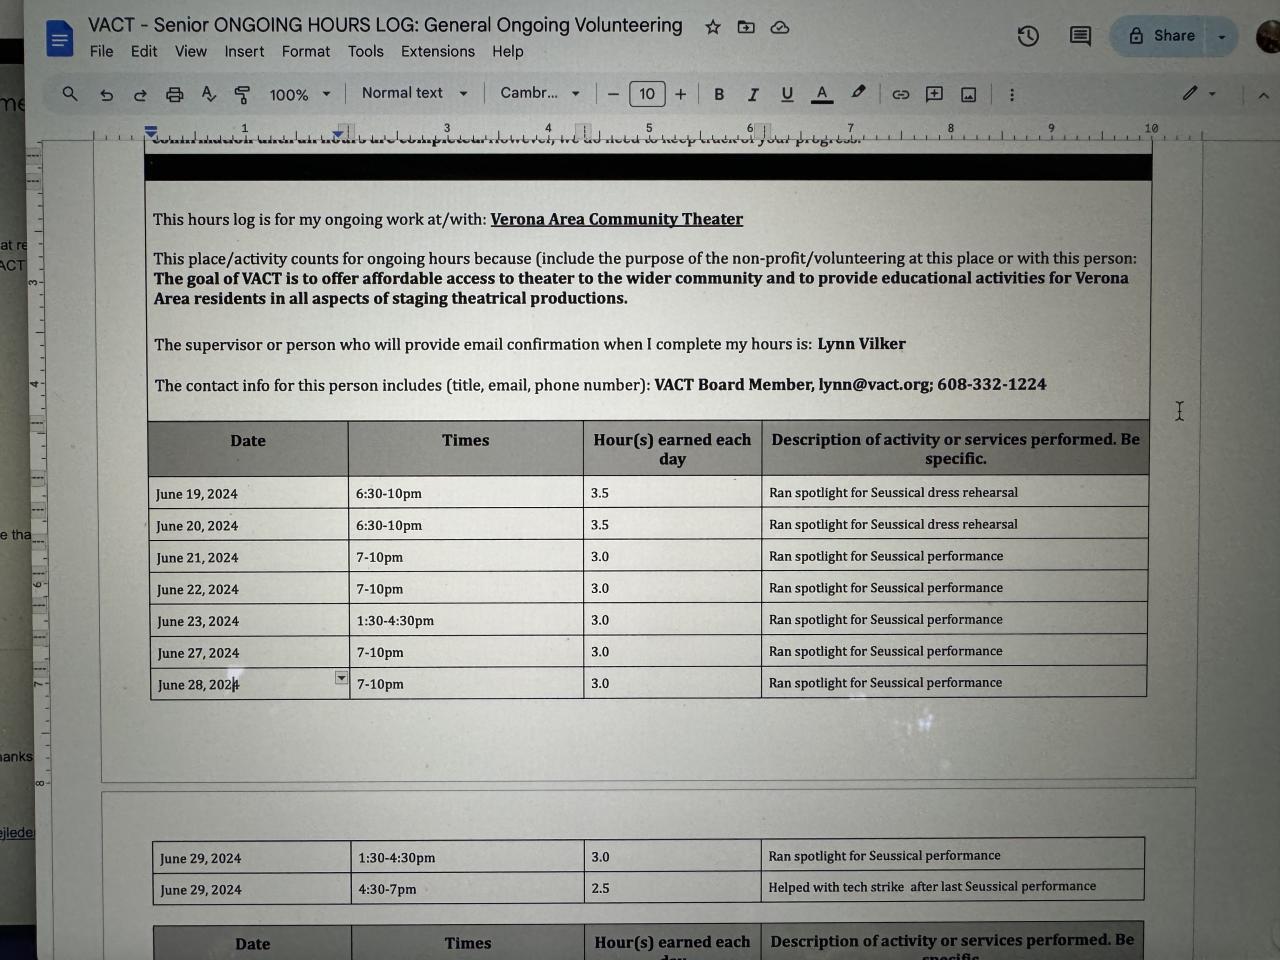
Task: Click the font size field
Action: tap(647, 94)
